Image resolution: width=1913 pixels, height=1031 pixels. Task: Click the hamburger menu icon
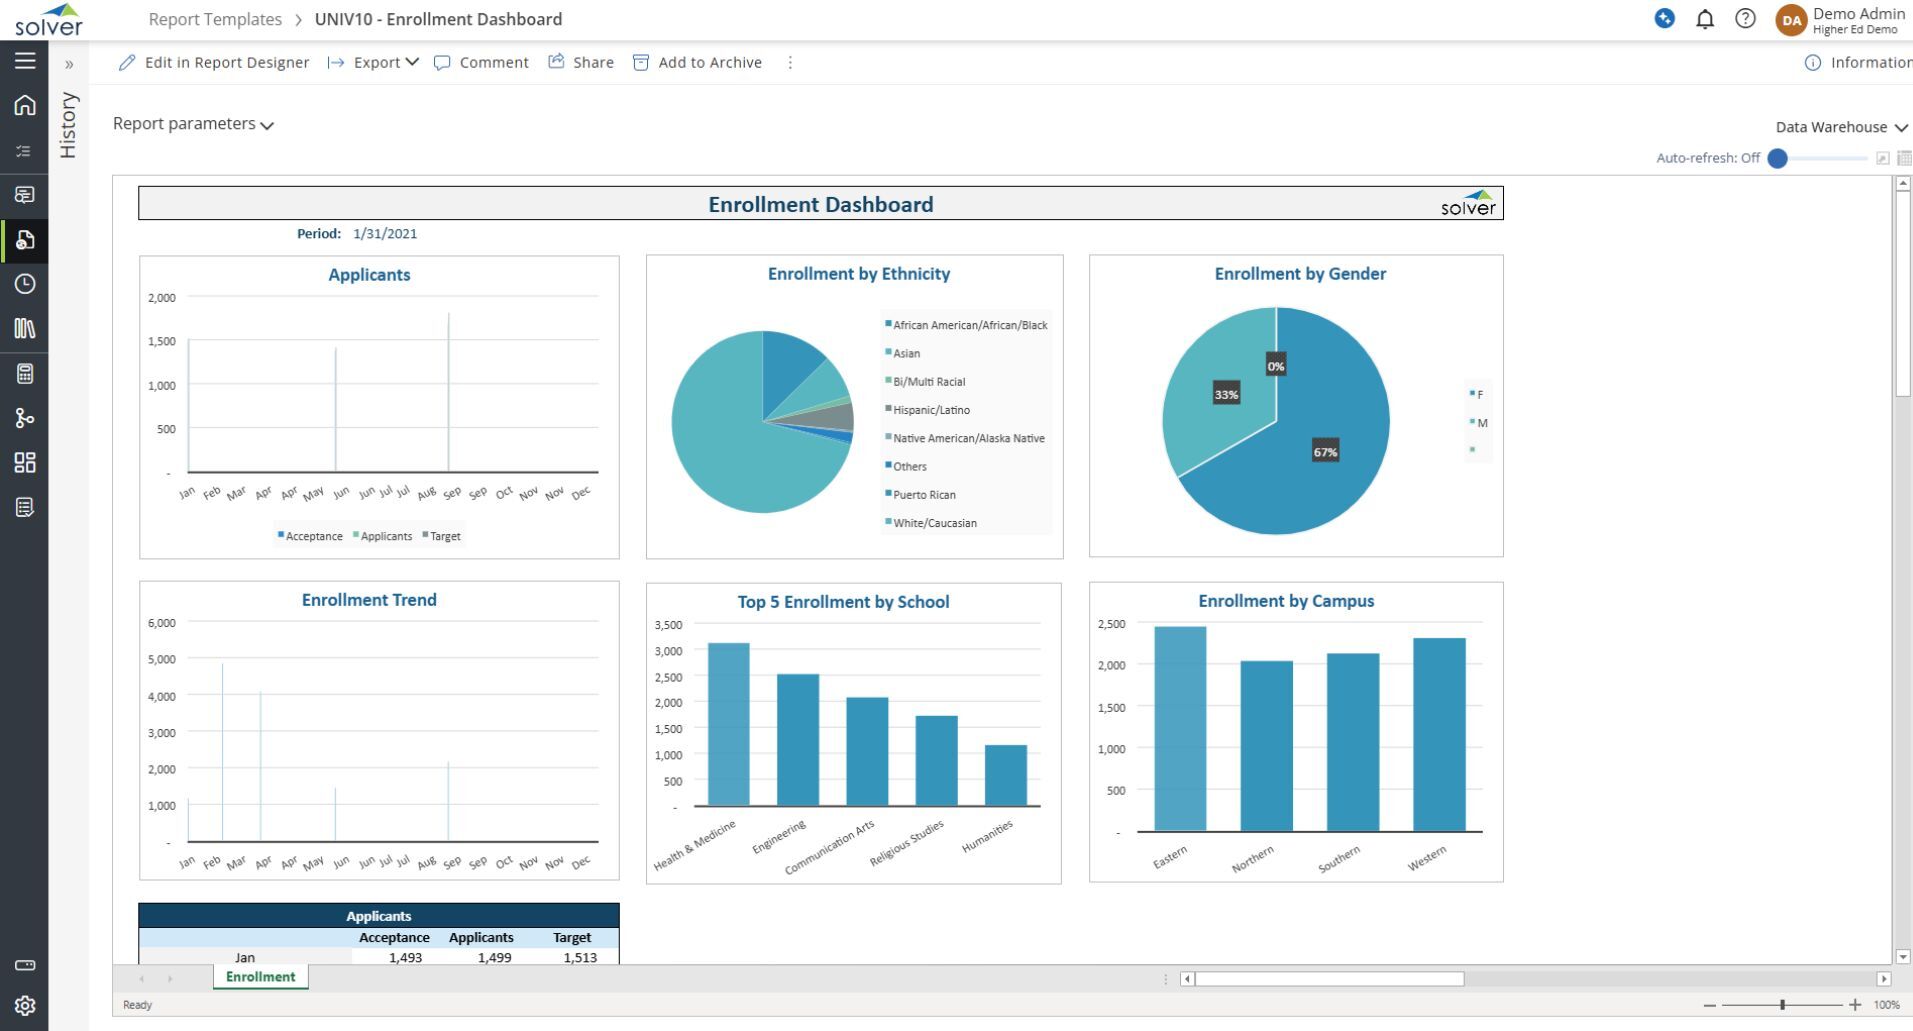coord(25,61)
